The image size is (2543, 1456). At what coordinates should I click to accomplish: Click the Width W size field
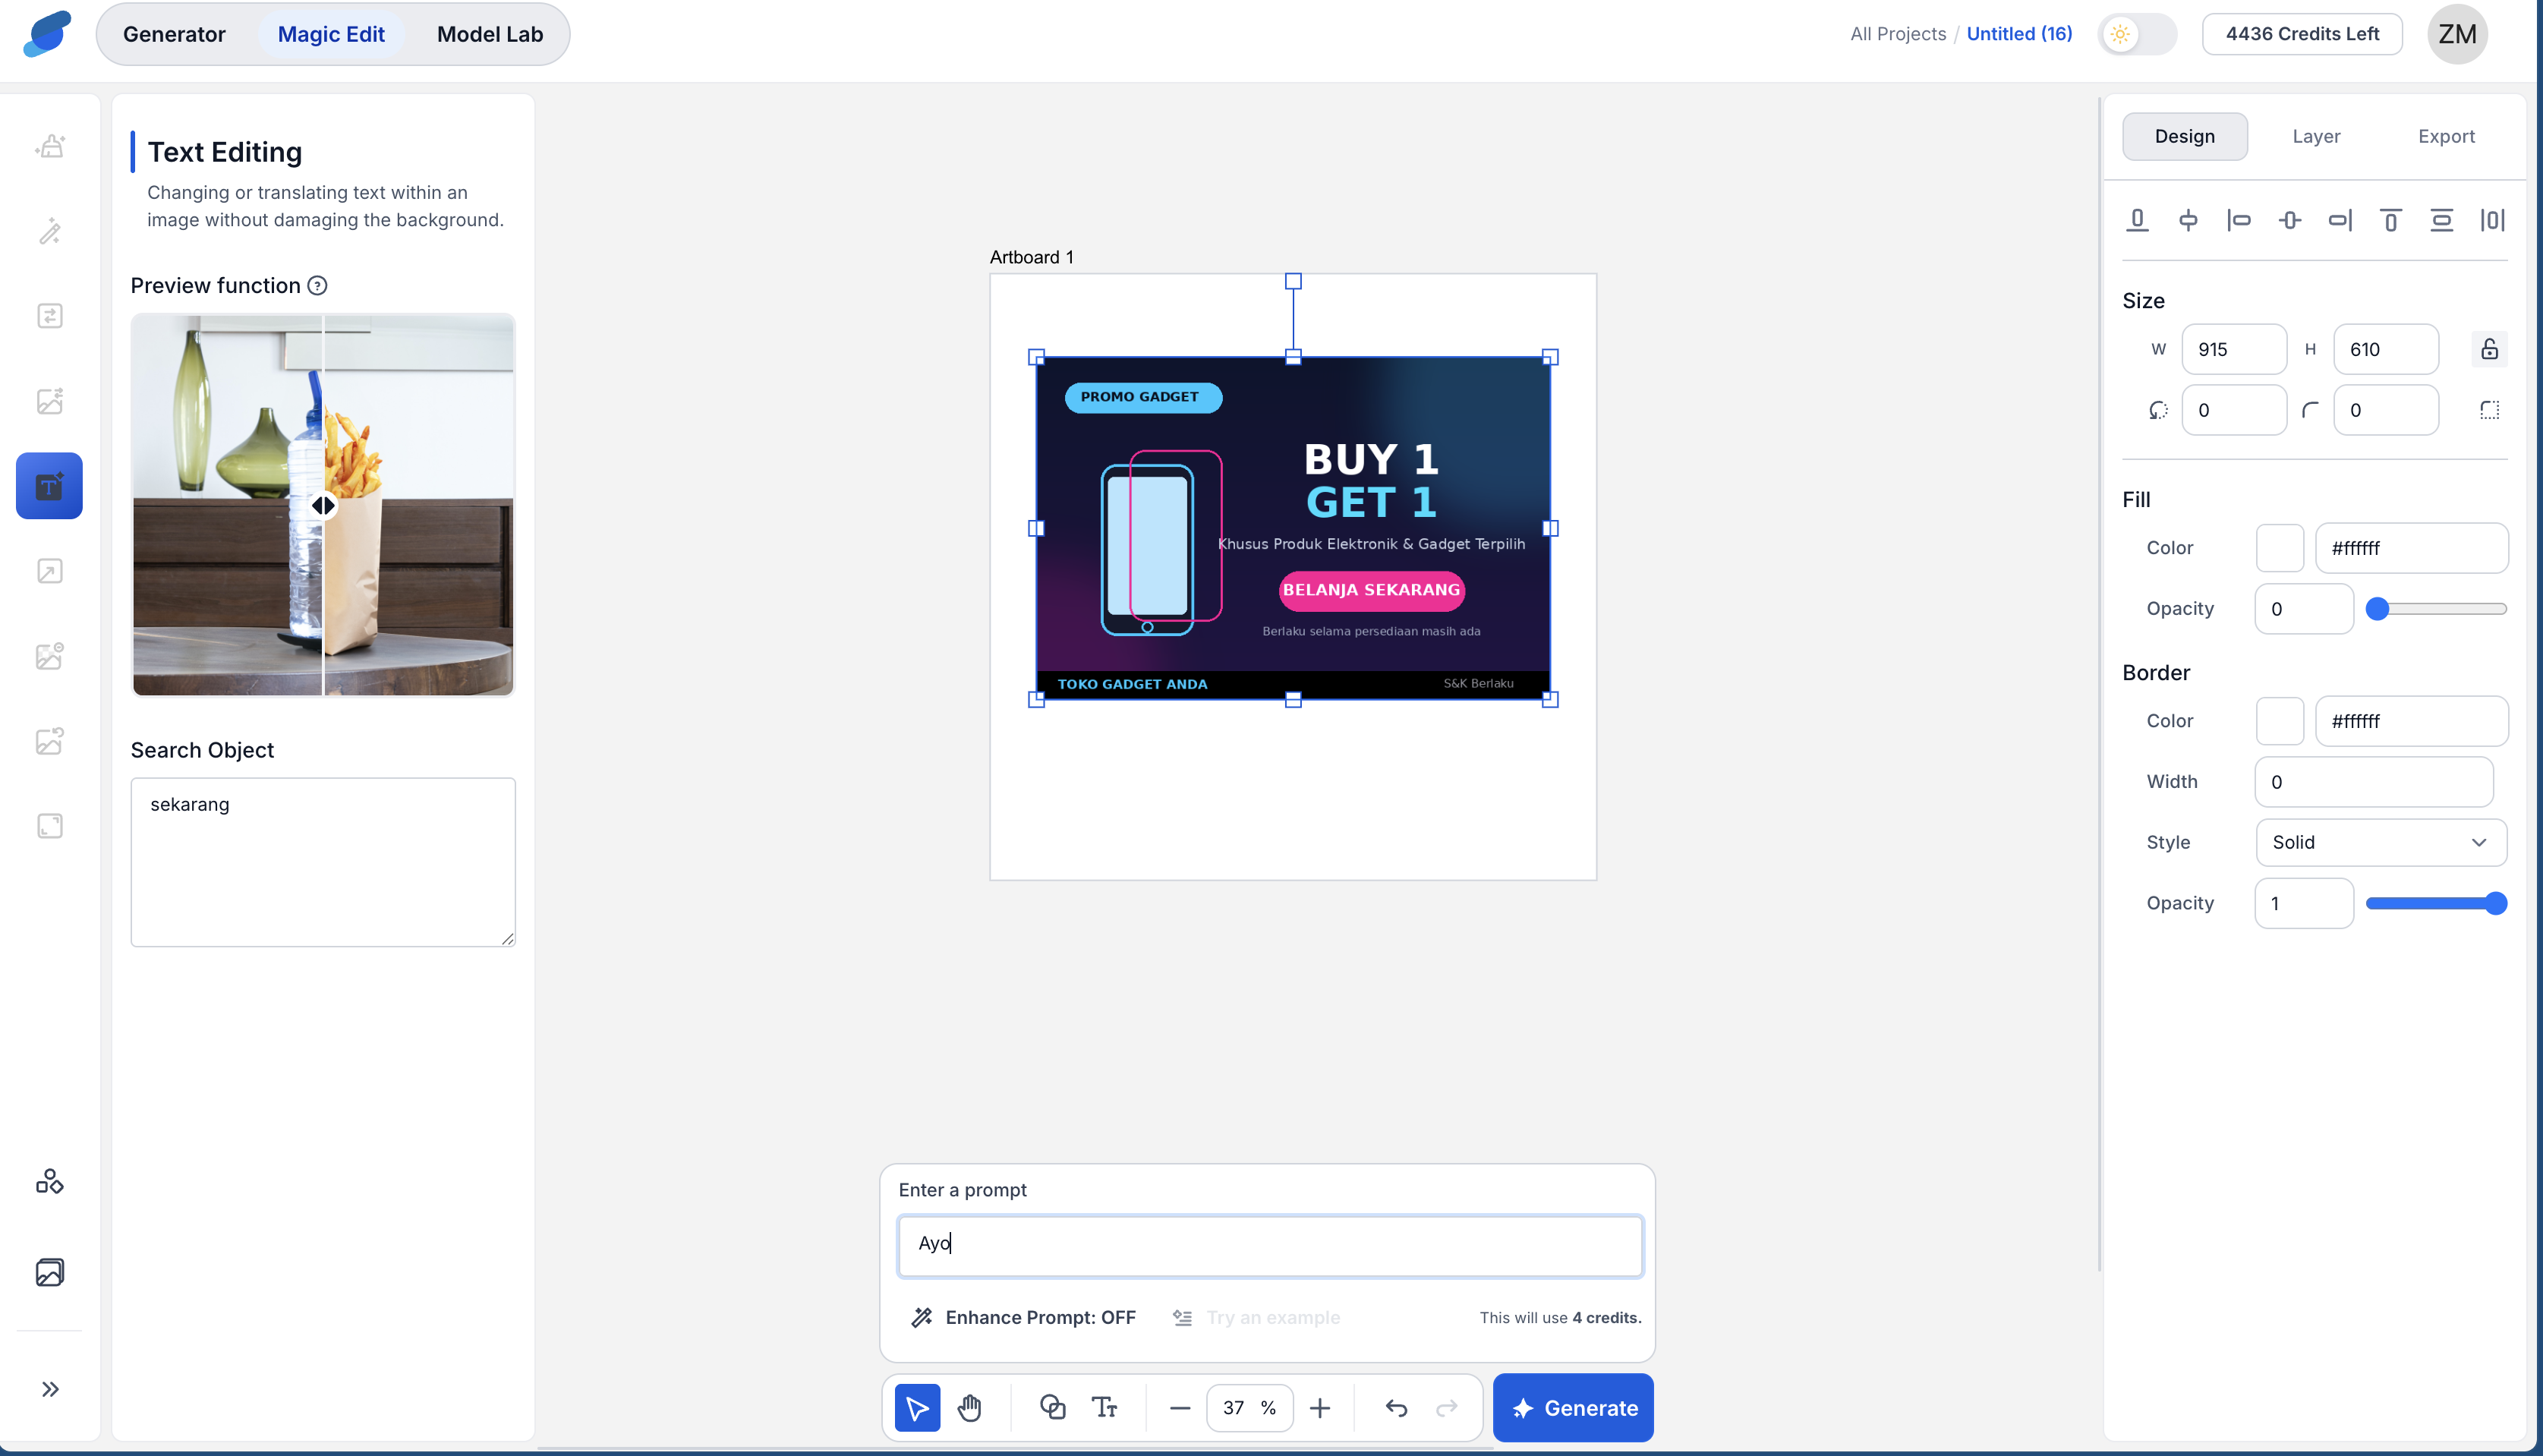(2234, 349)
